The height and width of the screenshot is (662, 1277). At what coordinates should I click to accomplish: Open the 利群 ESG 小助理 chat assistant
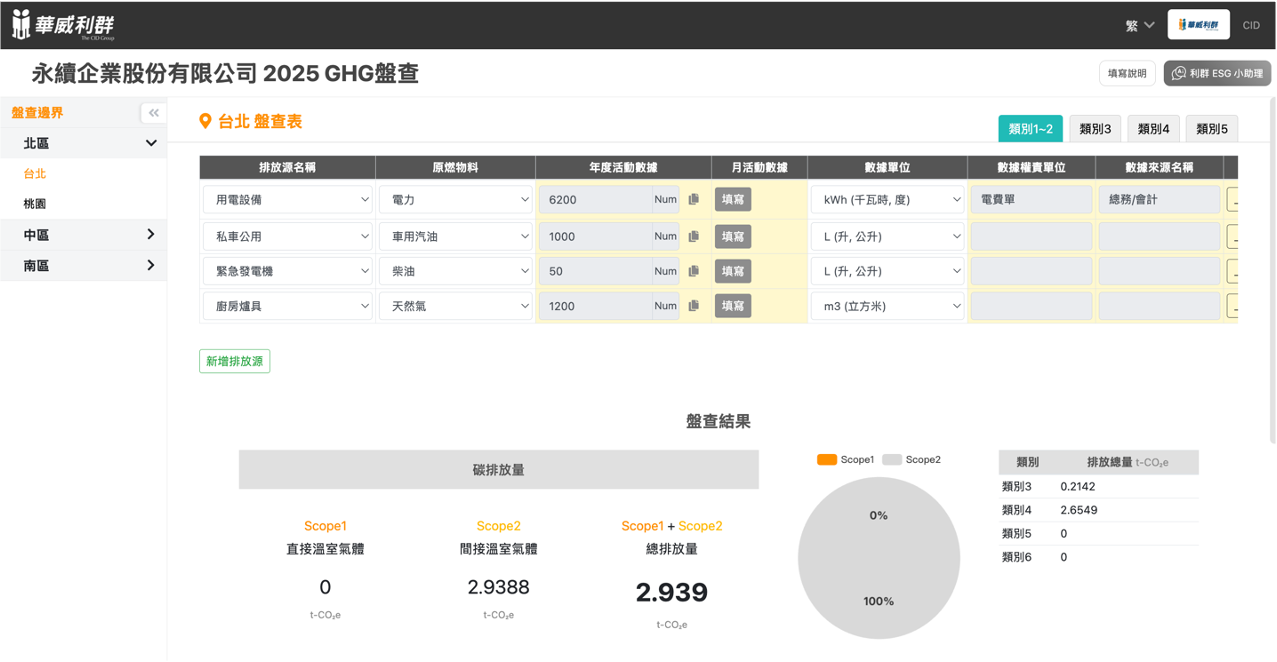[1217, 73]
